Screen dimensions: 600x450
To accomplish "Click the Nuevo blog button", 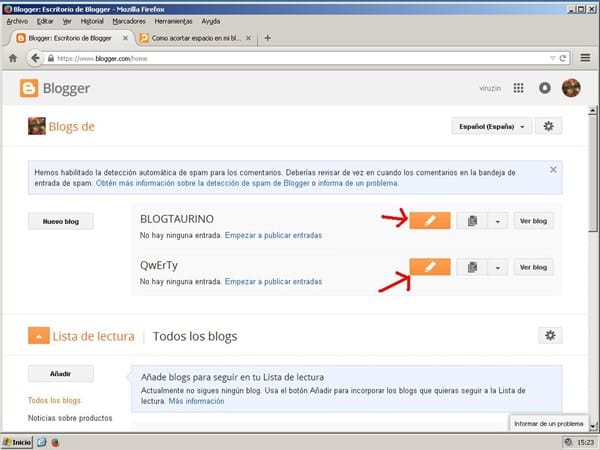I will pos(61,221).
